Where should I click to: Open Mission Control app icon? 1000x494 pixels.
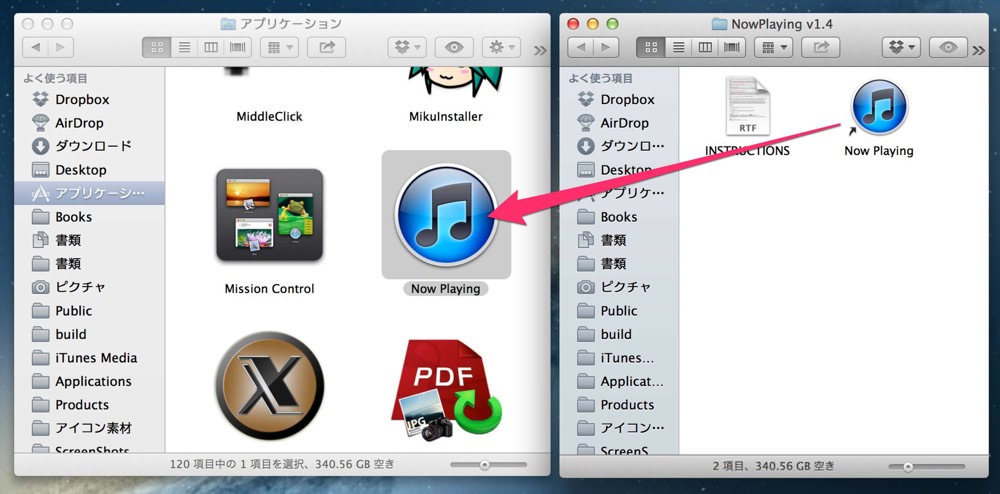269,214
